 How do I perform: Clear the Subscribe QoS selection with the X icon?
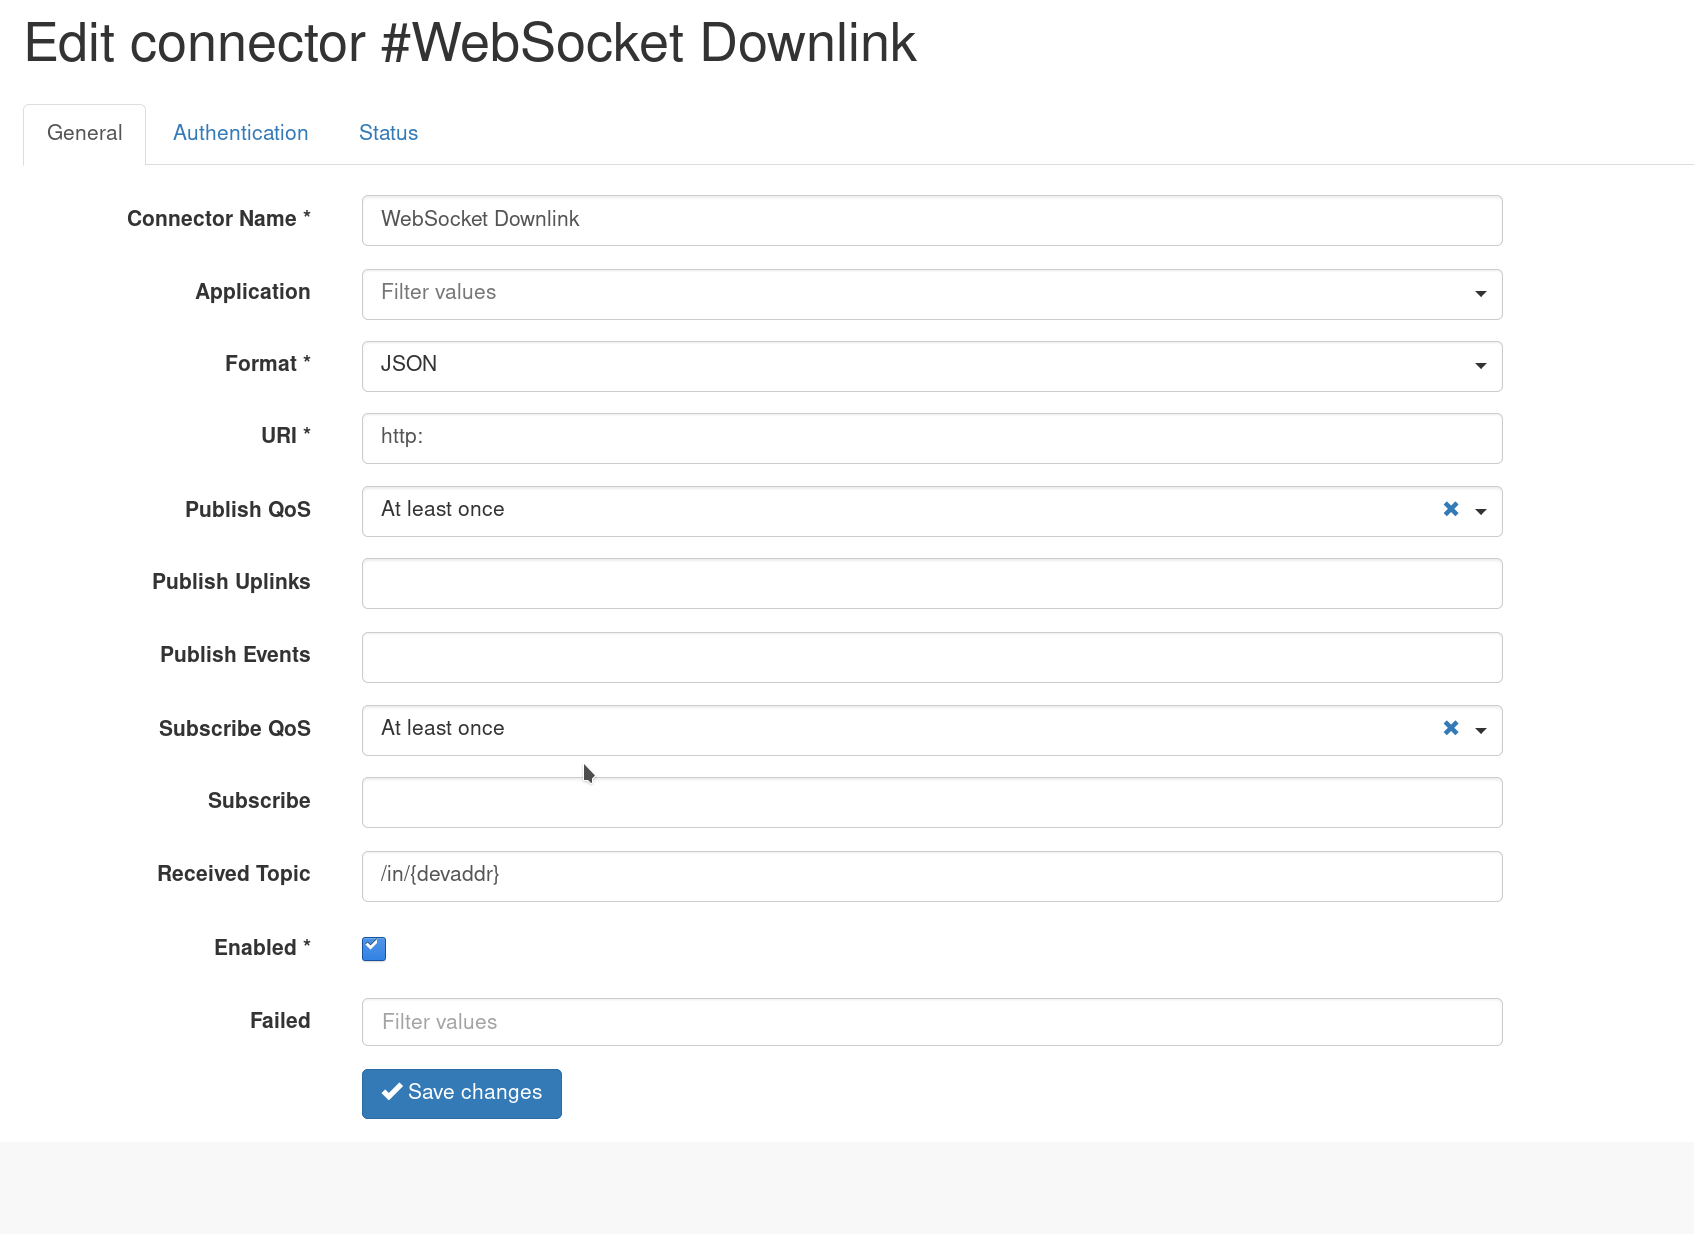[1451, 728]
